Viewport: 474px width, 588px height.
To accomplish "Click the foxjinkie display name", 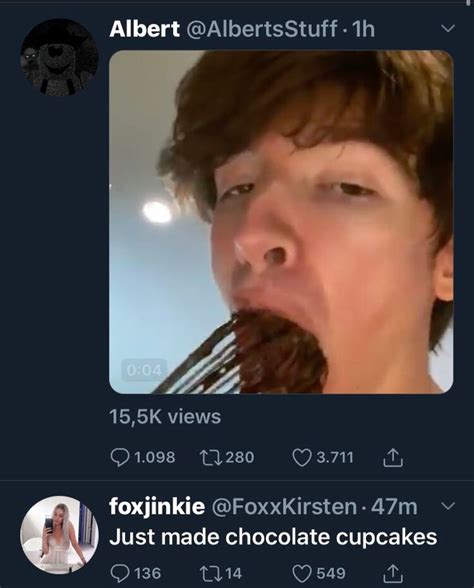I will point(157,507).
